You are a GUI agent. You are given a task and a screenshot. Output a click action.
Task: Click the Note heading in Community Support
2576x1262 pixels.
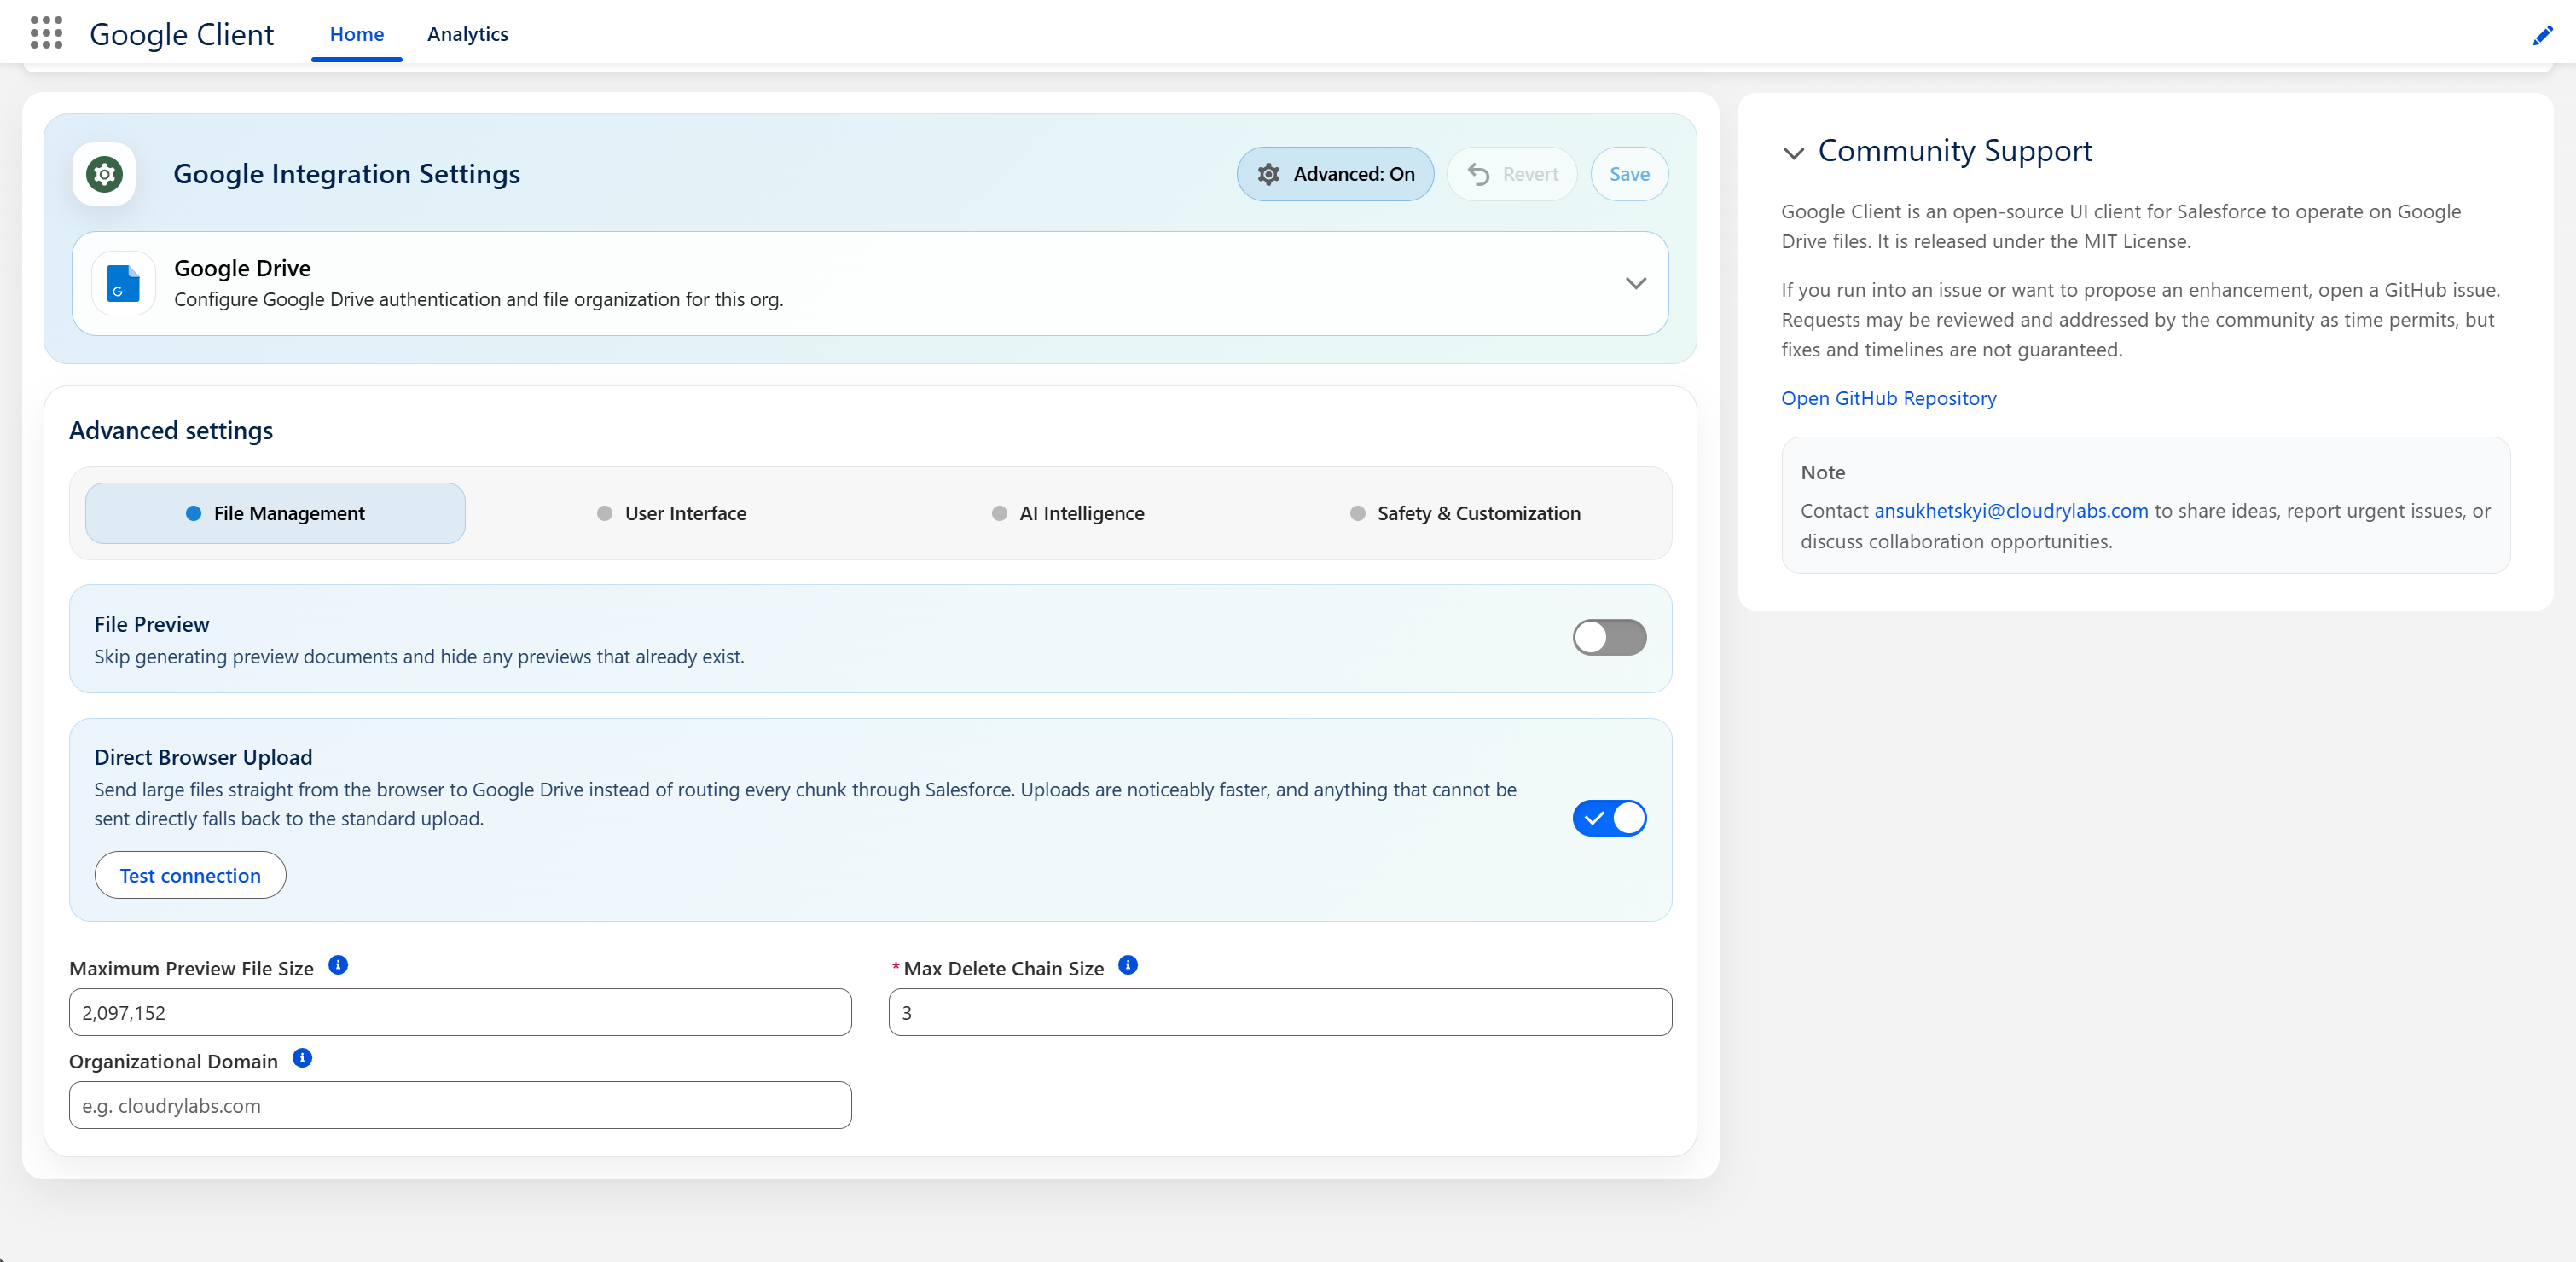pyautogui.click(x=1822, y=472)
